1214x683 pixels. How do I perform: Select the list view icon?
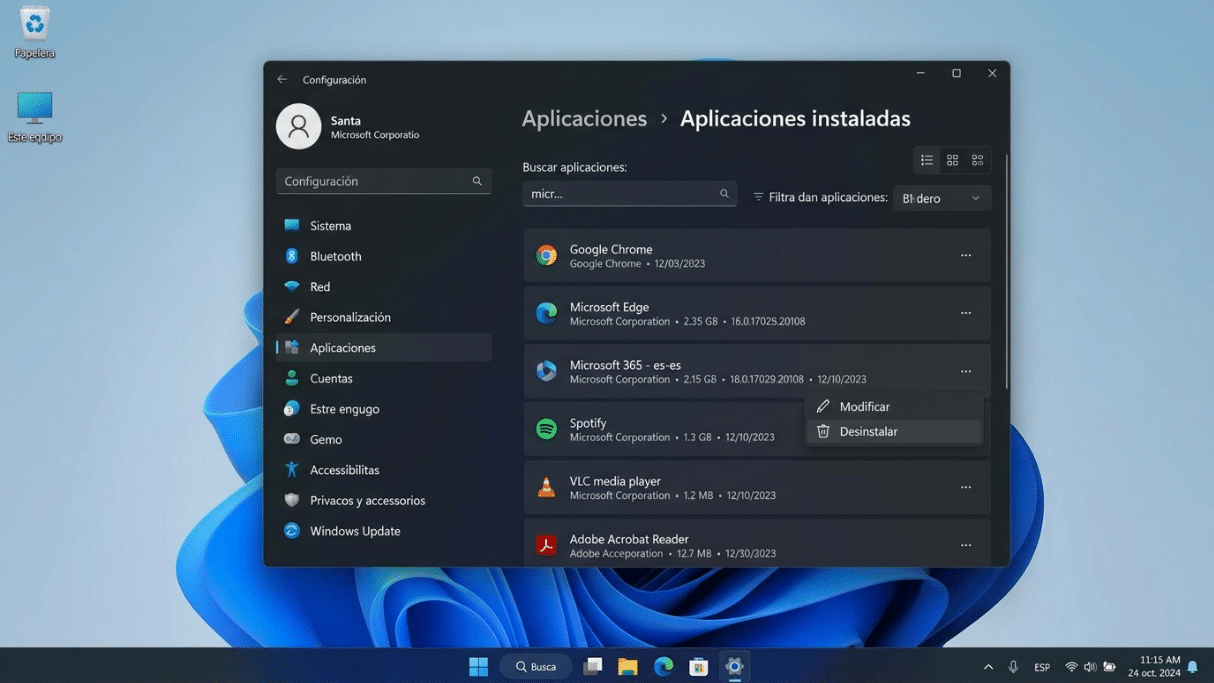[x=926, y=160]
